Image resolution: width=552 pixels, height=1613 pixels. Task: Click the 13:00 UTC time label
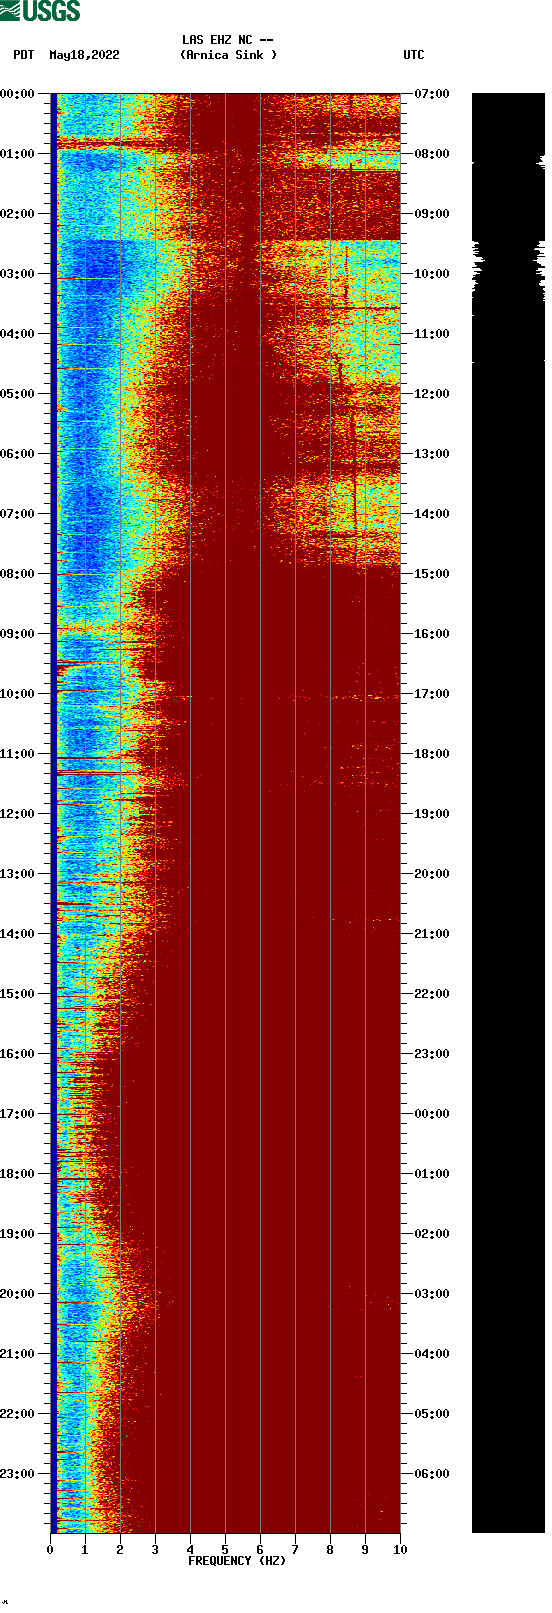pyautogui.click(x=432, y=454)
